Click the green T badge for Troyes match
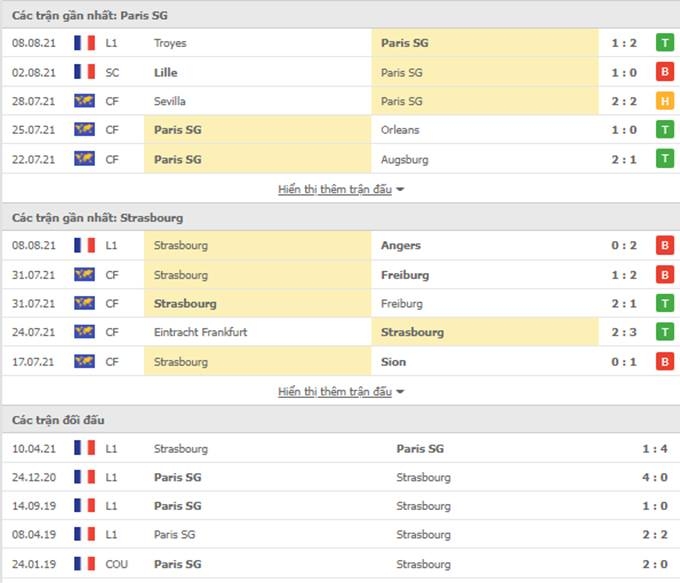The width and height of the screenshot is (680, 583). pyautogui.click(x=665, y=43)
